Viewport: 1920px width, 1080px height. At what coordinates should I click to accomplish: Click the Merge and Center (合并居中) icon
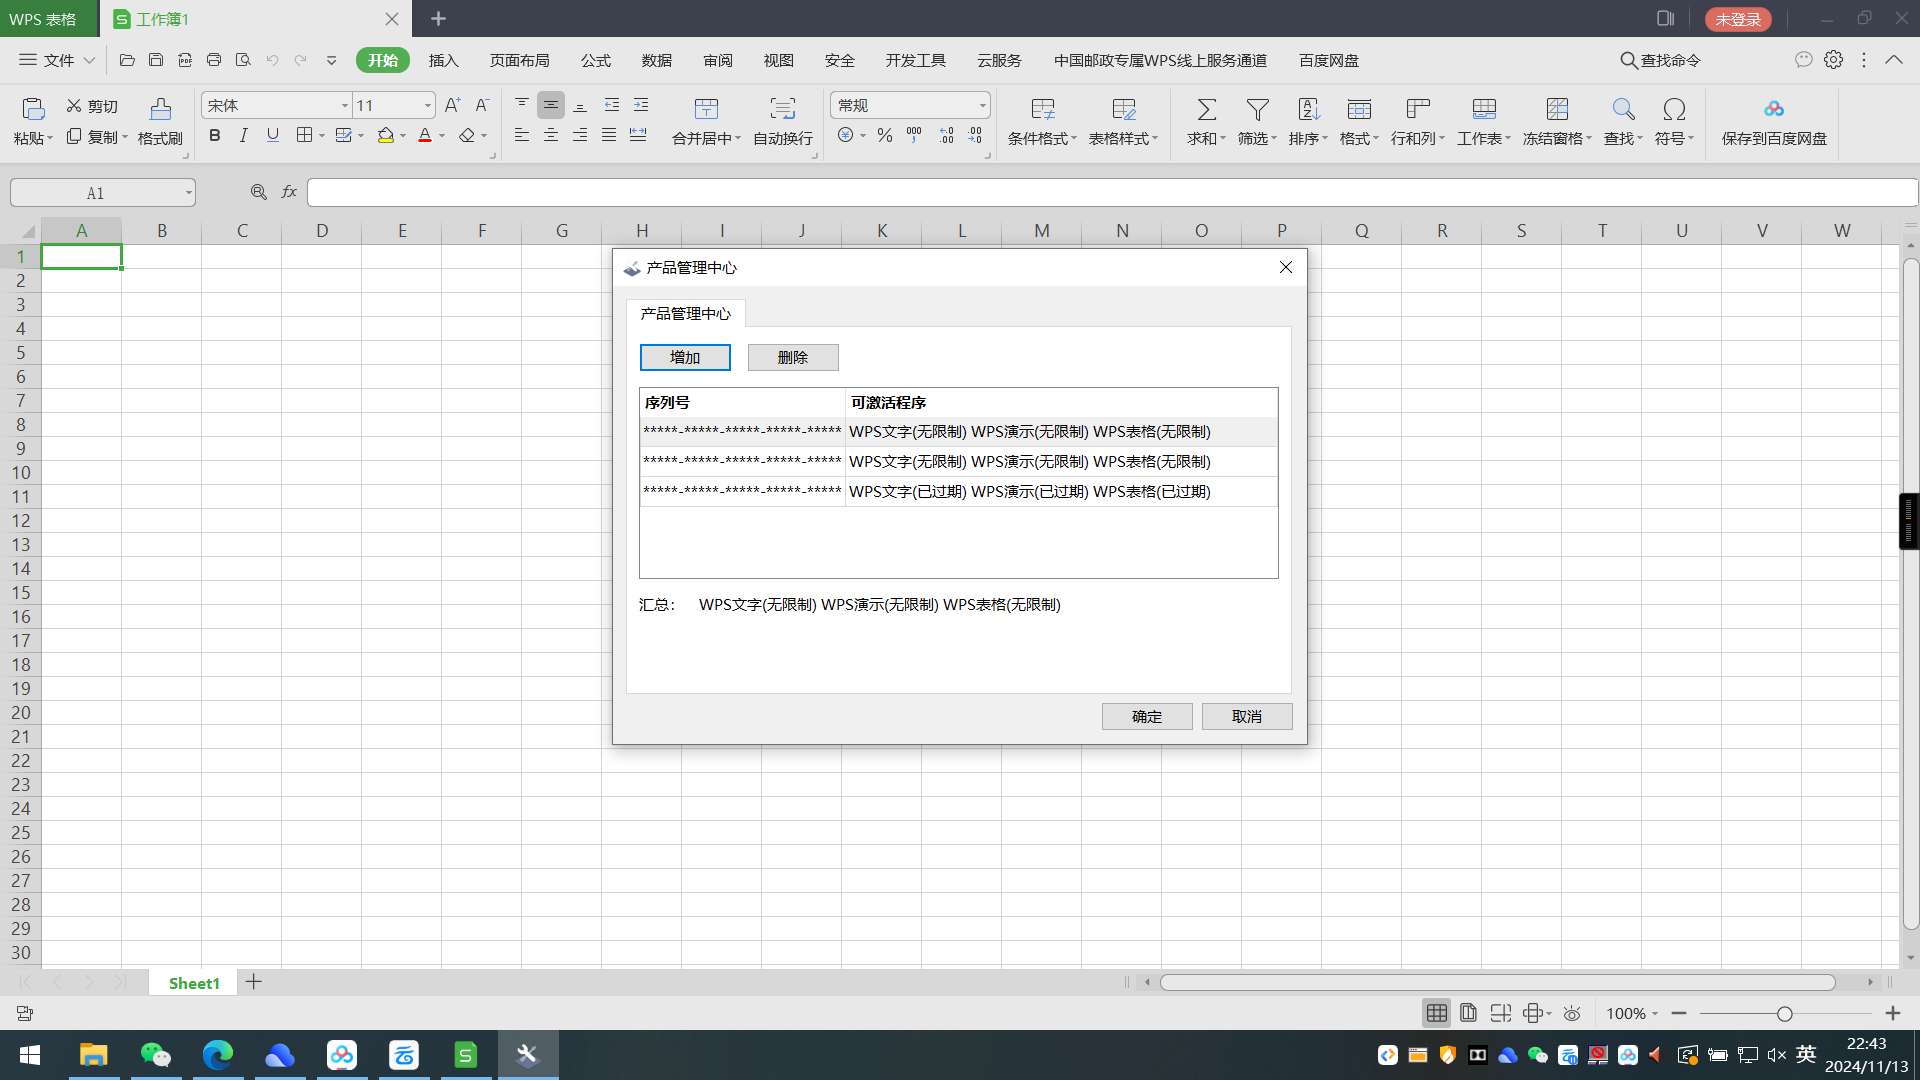coord(706,109)
